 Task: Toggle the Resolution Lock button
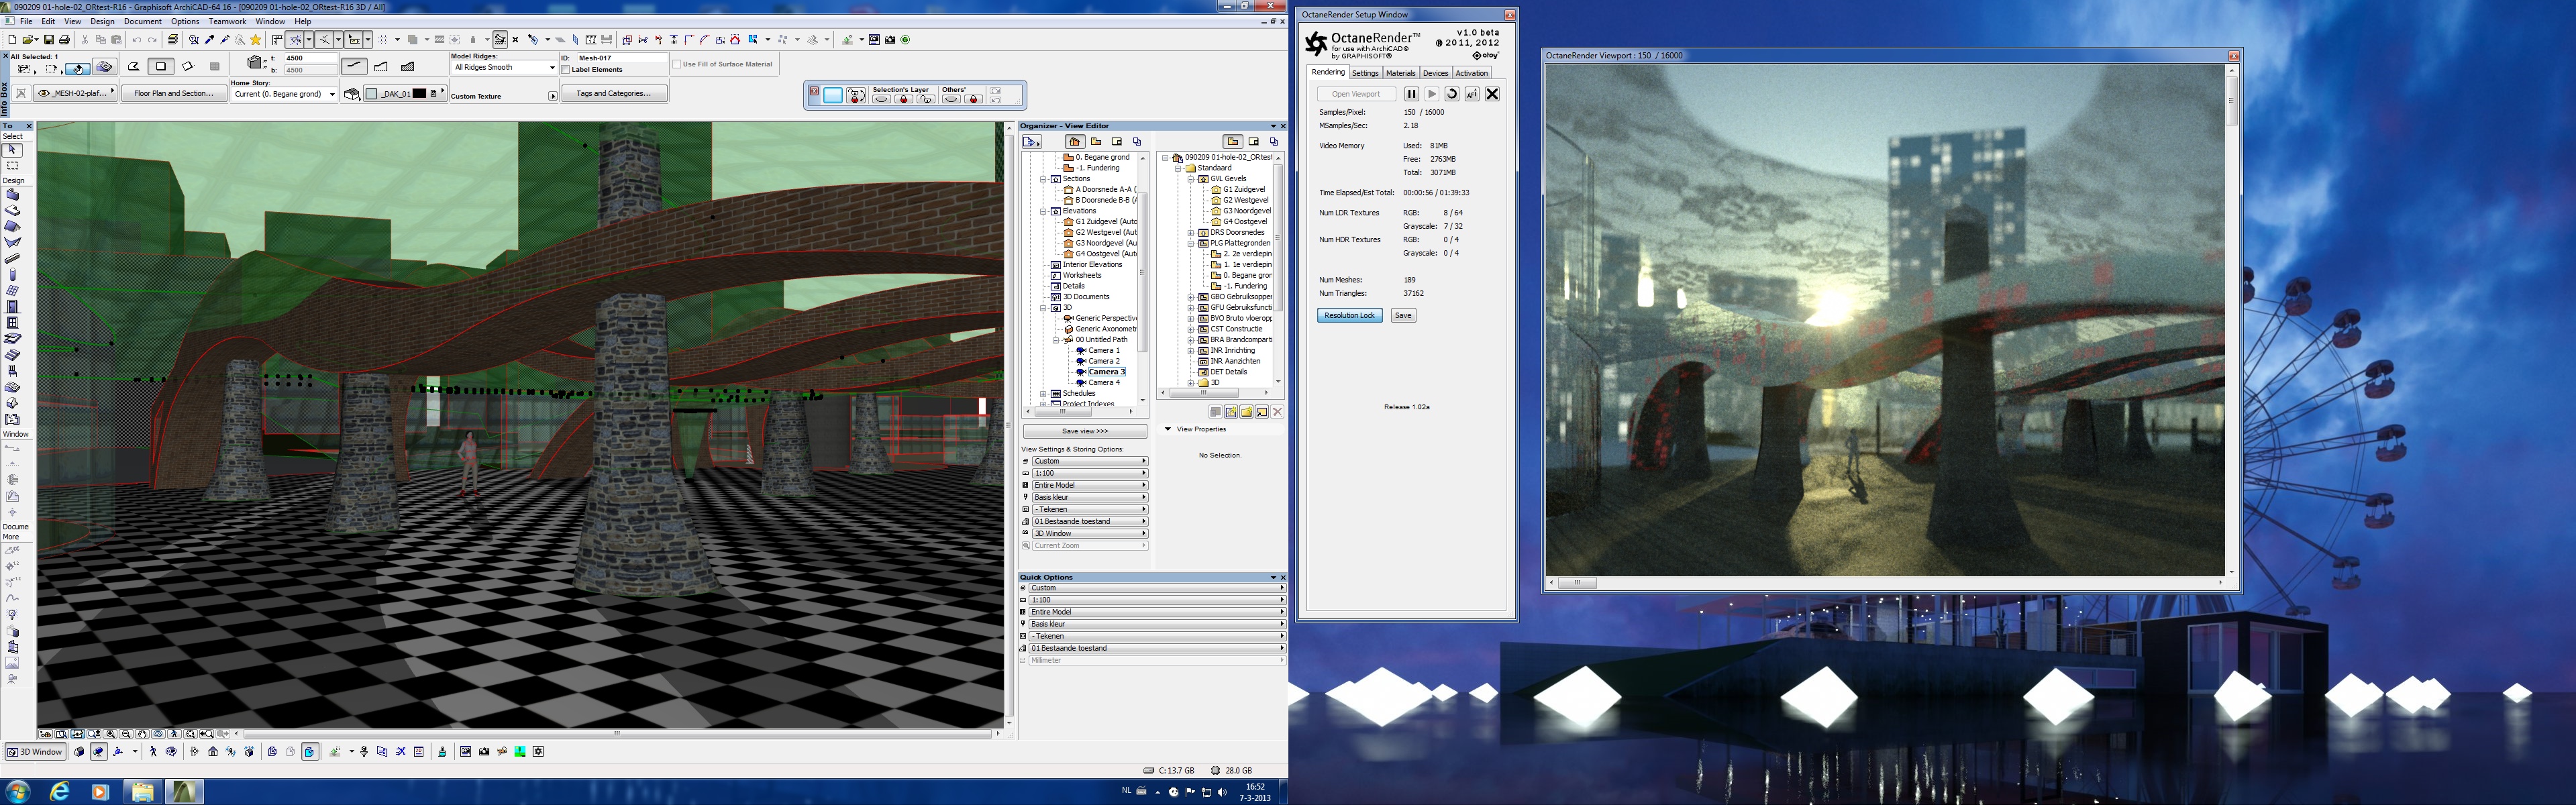(x=1349, y=316)
